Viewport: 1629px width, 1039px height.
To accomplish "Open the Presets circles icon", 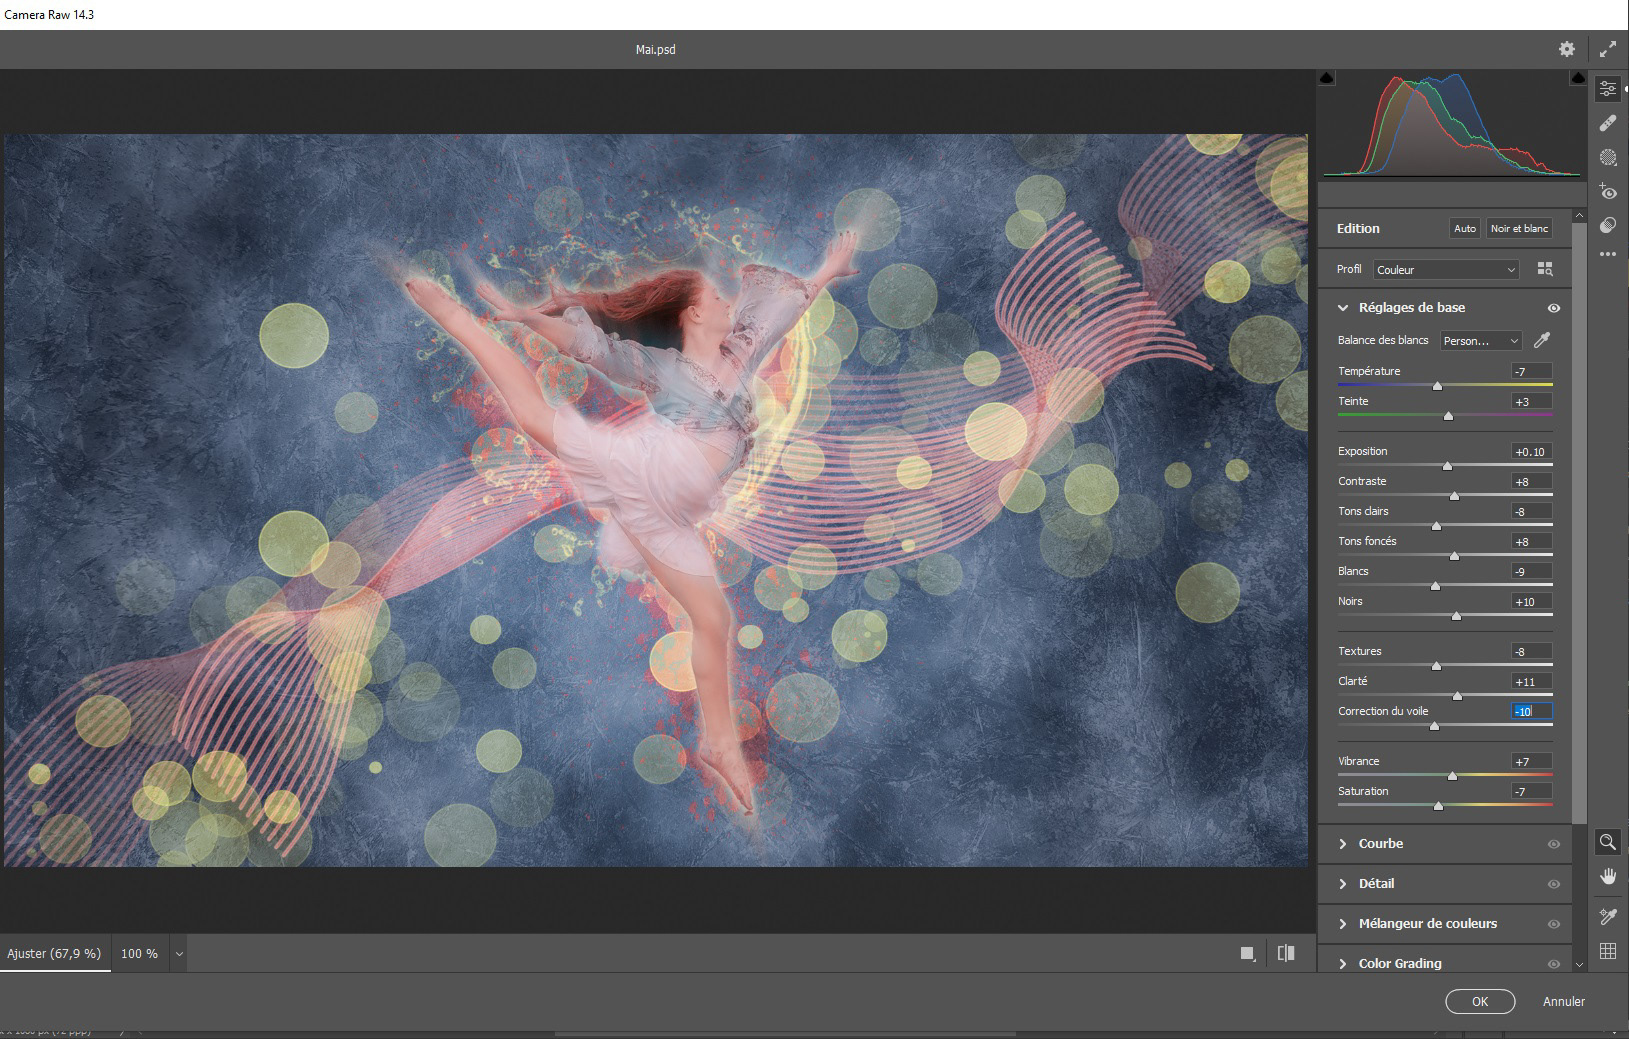I will click(1608, 225).
